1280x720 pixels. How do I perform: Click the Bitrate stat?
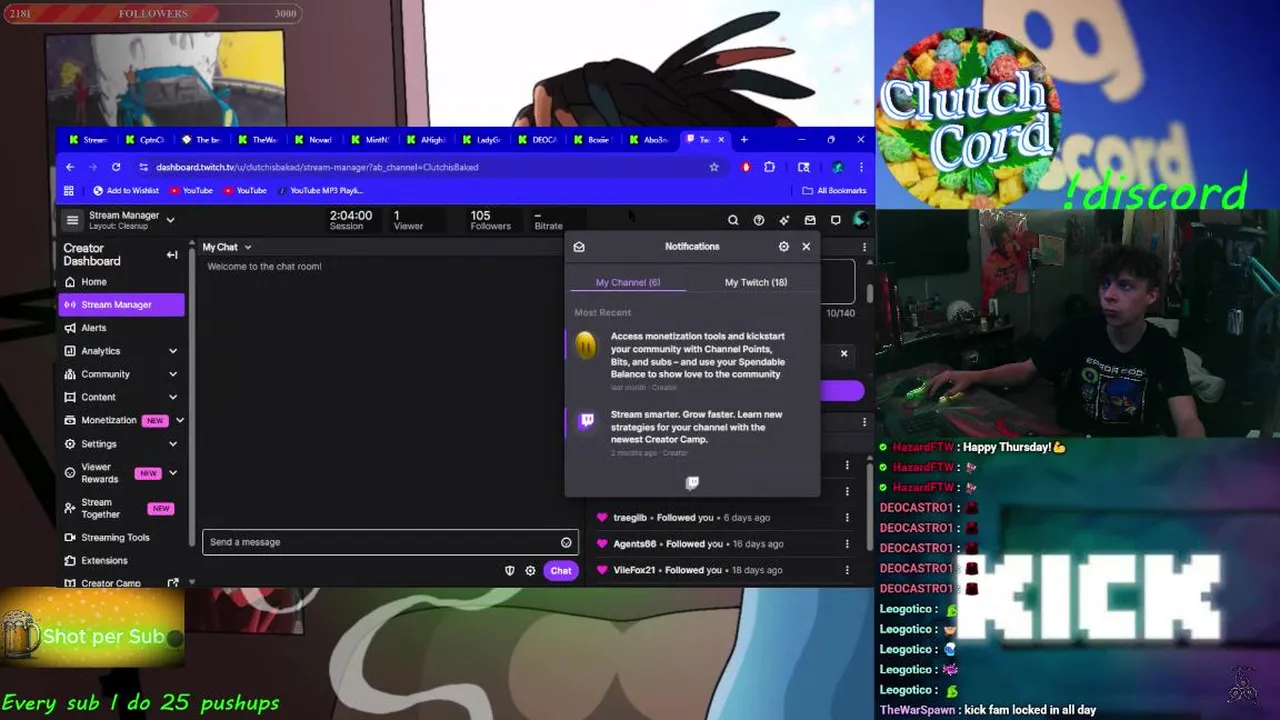(x=548, y=220)
